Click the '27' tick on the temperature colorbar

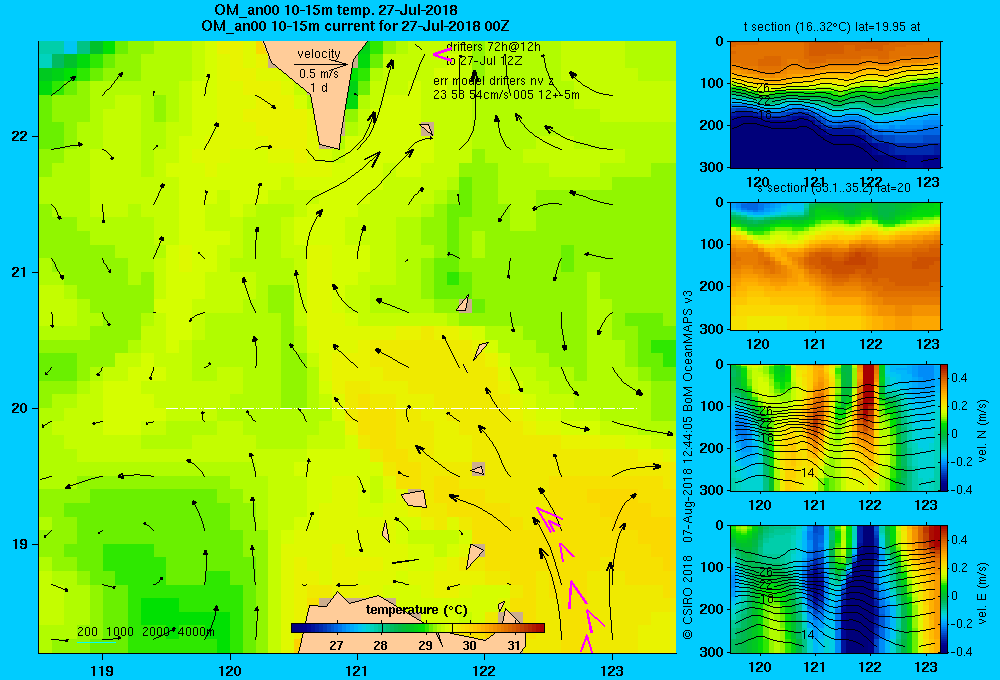point(336,646)
